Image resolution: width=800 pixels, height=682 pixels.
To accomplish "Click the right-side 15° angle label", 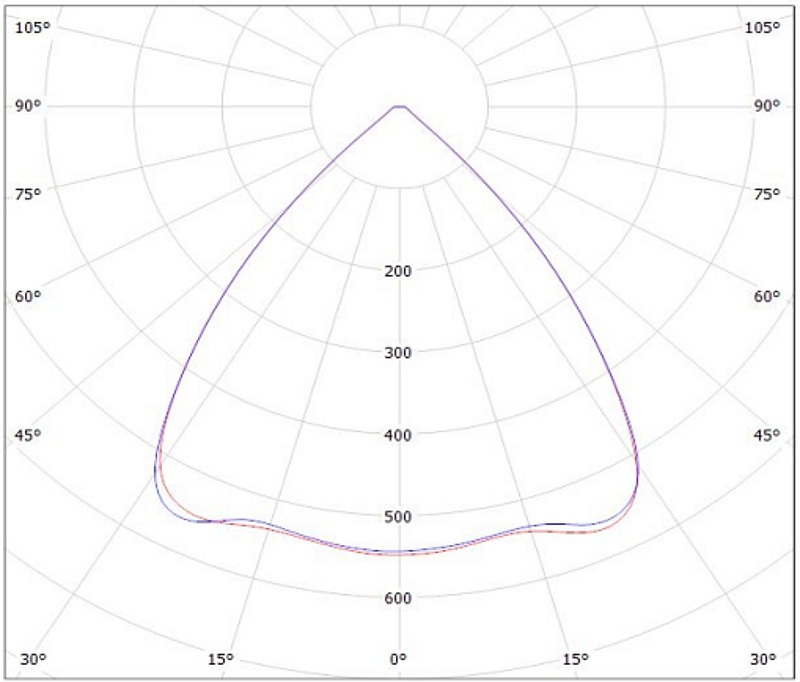I will point(576,659).
